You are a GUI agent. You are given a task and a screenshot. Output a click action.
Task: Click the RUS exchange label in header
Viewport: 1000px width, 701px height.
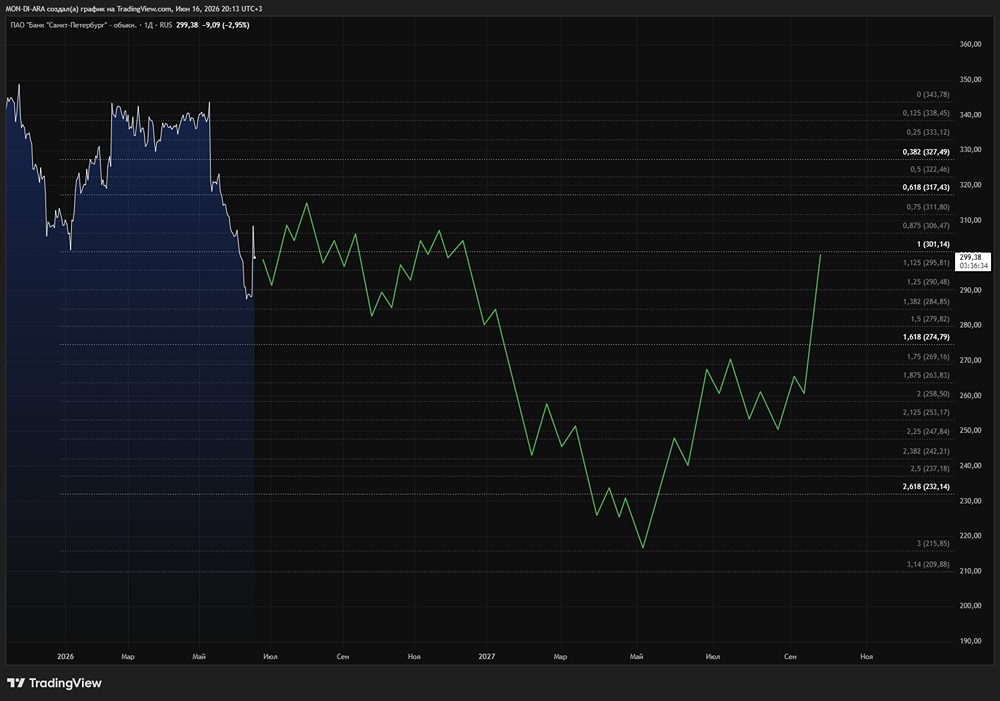[166, 26]
